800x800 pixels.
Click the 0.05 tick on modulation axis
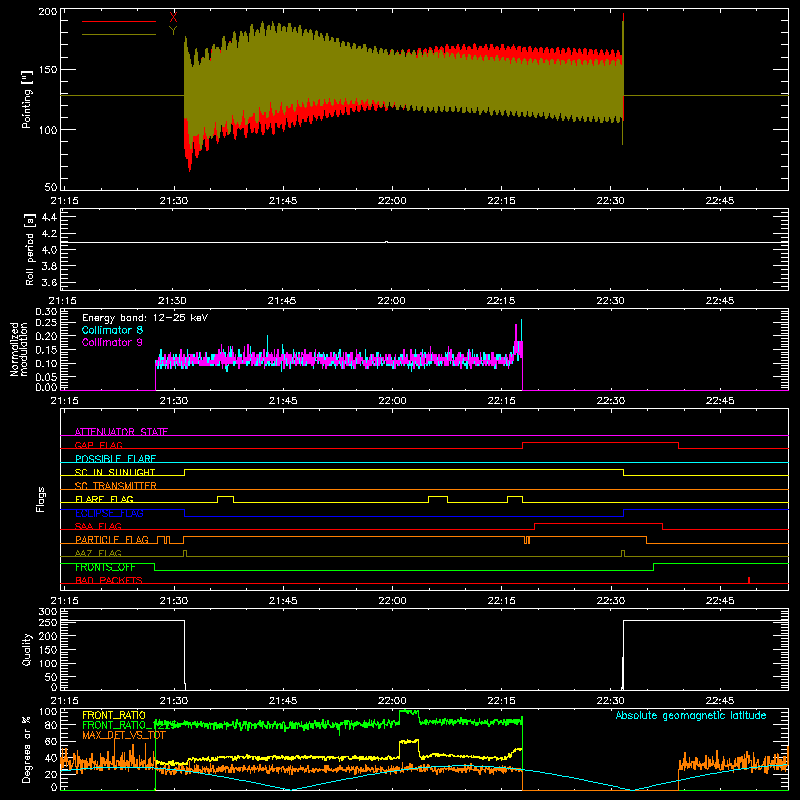tap(46, 377)
